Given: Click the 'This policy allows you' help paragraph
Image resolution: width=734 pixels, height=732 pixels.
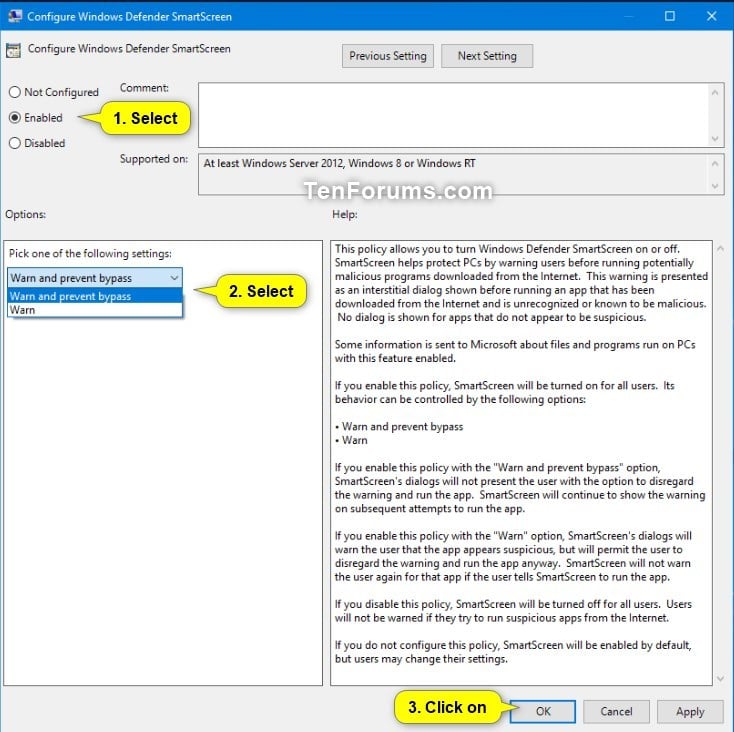Looking at the screenshot, I should pyautogui.click(x=521, y=283).
